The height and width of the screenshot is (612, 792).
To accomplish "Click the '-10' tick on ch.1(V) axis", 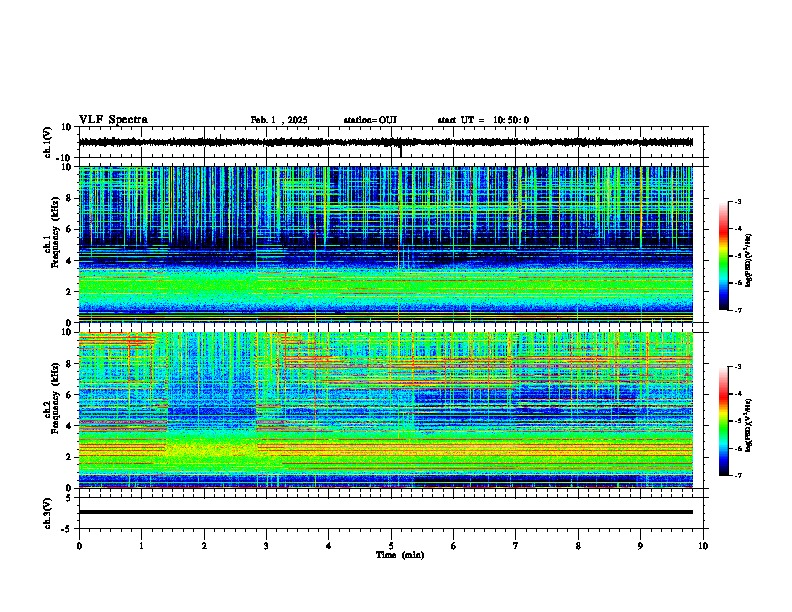I will [65, 158].
